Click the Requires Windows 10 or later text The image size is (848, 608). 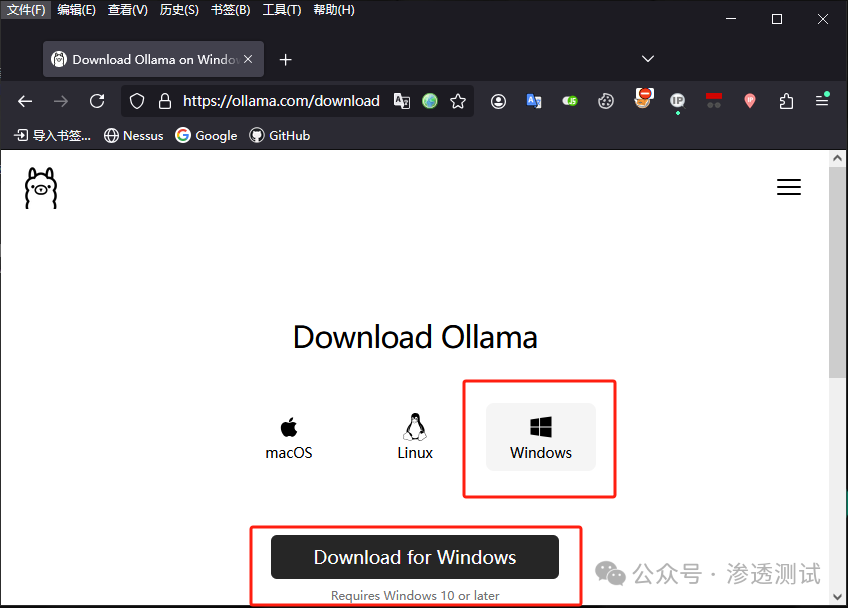click(x=415, y=596)
